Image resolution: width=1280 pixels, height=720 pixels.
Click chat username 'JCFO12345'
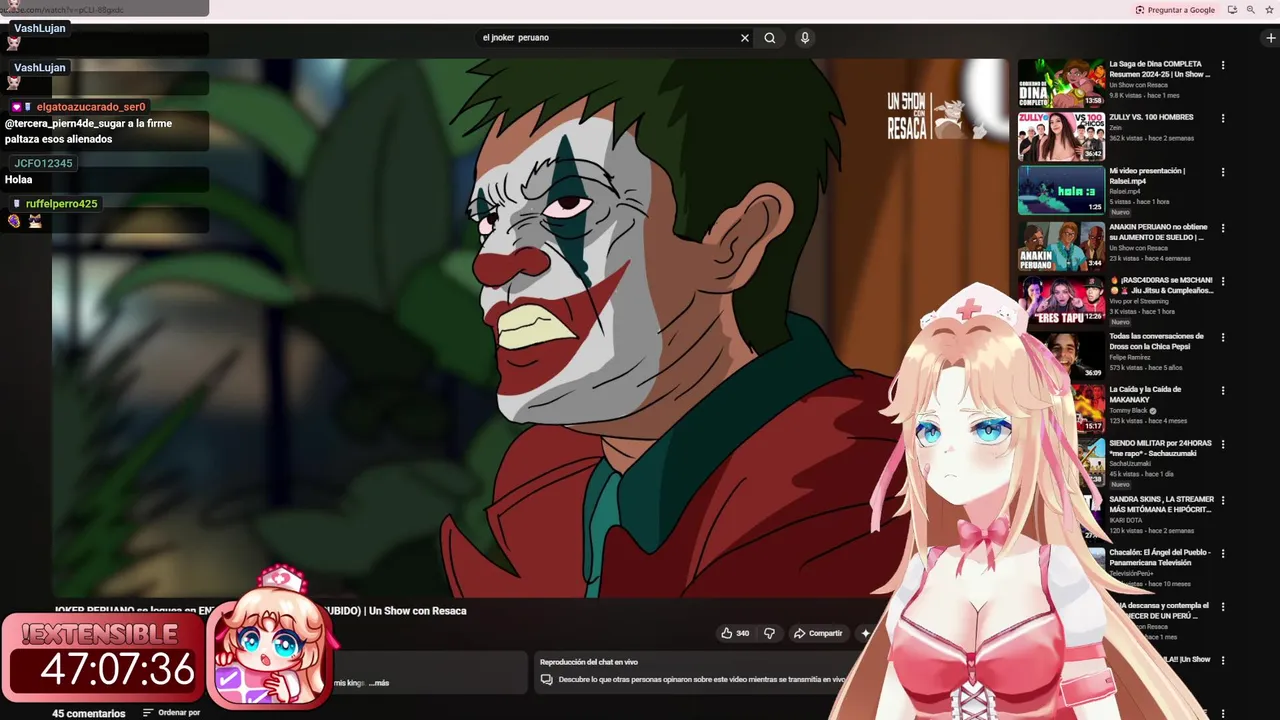click(x=43, y=163)
